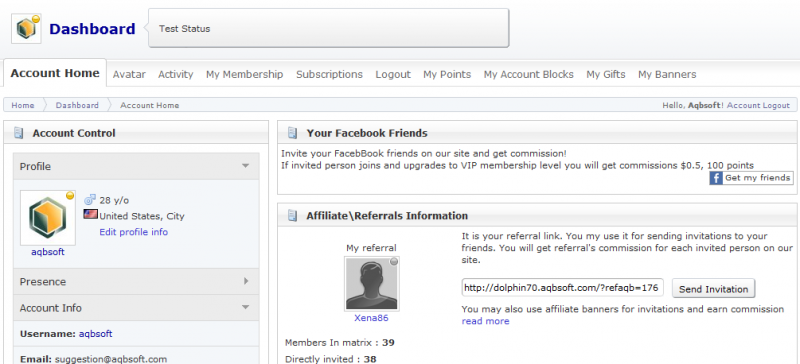Click the Affiliate\Referrals Information panel icon
This screenshot has height=364, width=800.
pyautogui.click(x=292, y=215)
